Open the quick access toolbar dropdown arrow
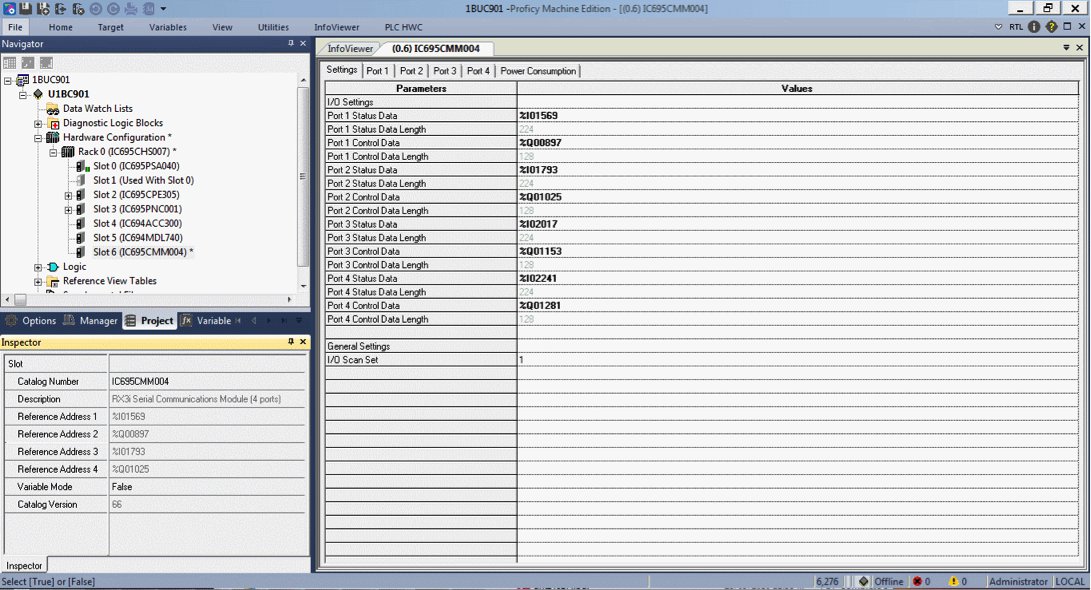This screenshot has width=1091, height=590. tap(164, 8)
